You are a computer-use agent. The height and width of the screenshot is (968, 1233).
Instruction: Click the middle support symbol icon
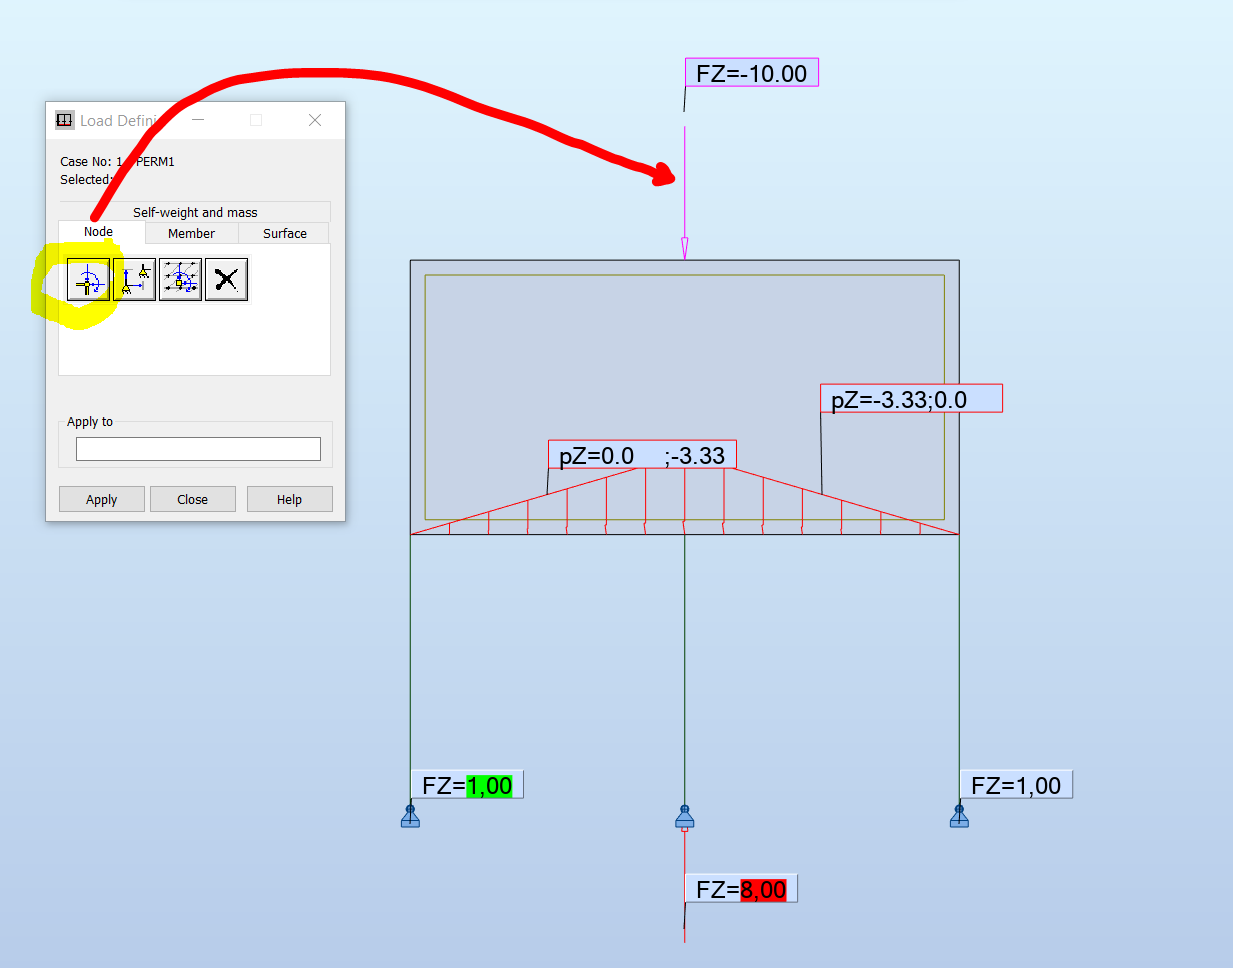[x=684, y=816]
